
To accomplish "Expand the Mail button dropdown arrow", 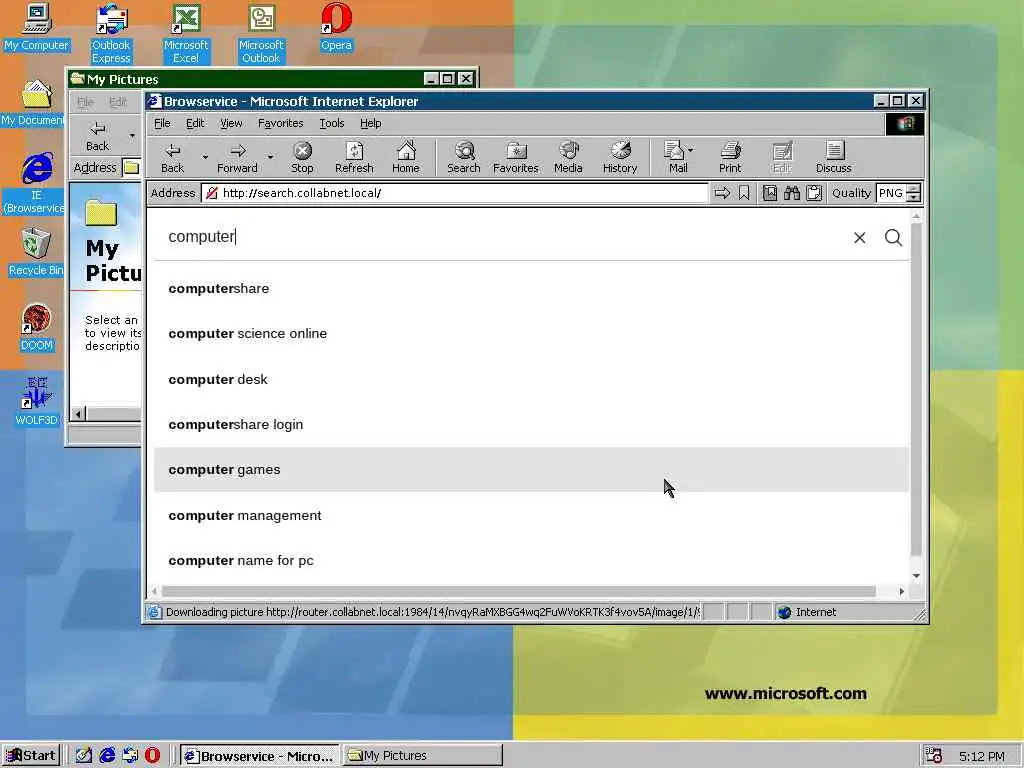I will coord(691,150).
